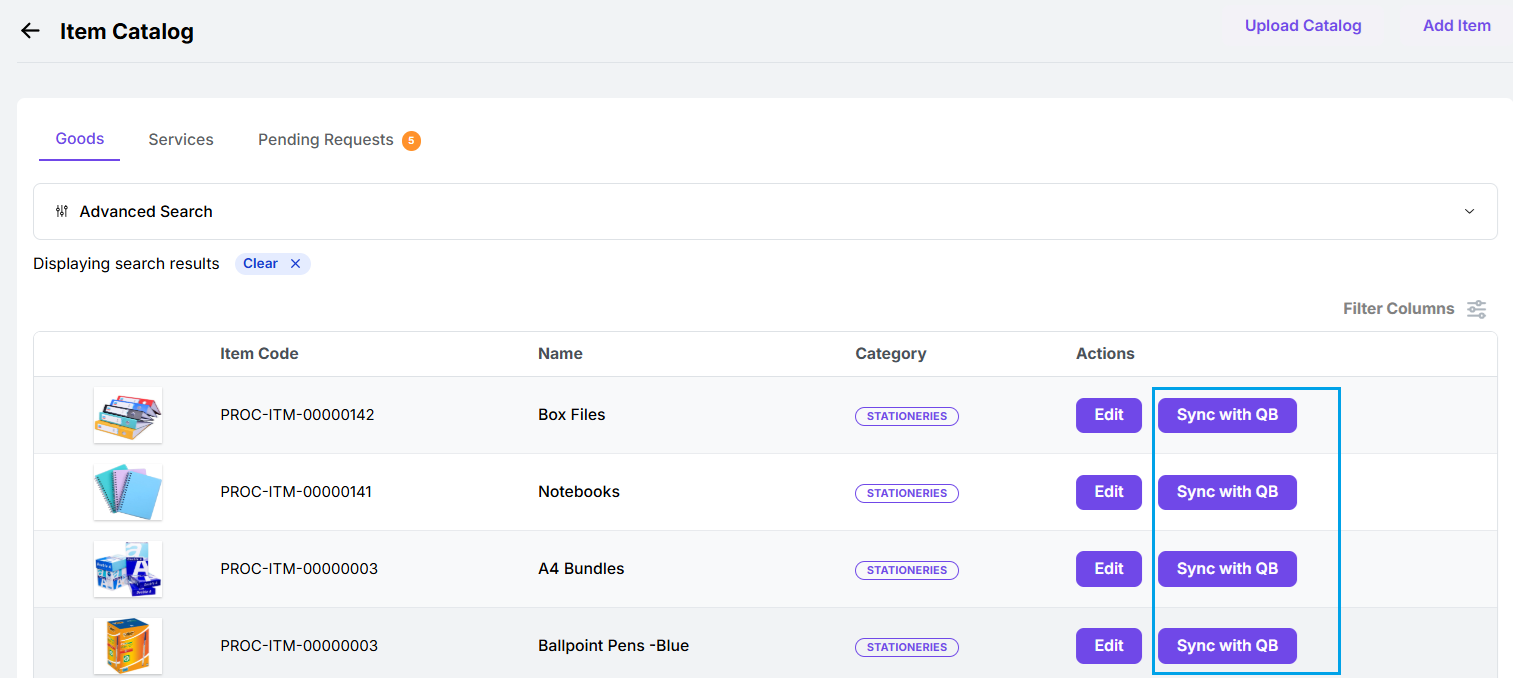The width and height of the screenshot is (1513, 678).
Task: Click the Item Code column header
Action: click(259, 354)
